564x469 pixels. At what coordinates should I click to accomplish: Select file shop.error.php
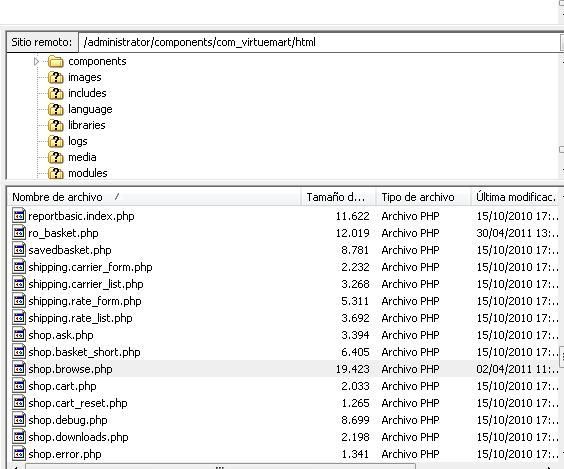(x=65, y=454)
